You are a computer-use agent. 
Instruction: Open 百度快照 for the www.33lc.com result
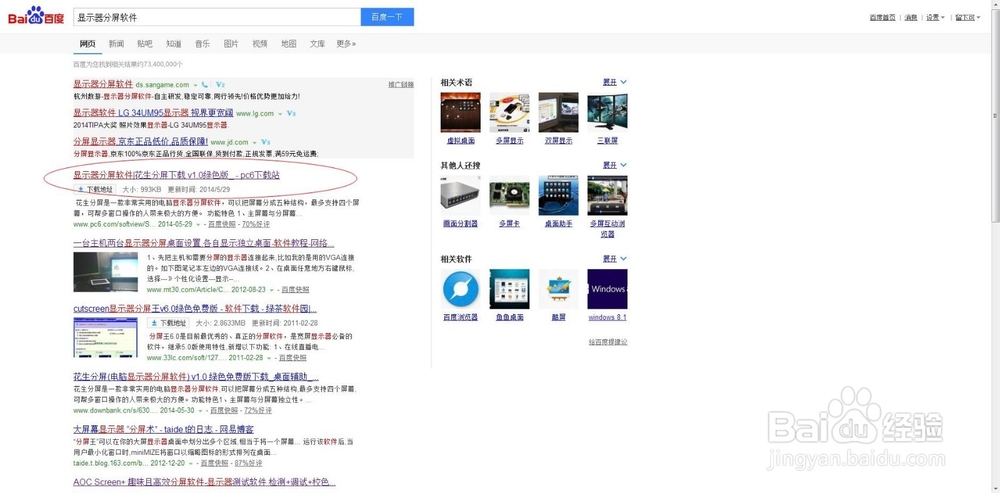pyautogui.click(x=293, y=358)
